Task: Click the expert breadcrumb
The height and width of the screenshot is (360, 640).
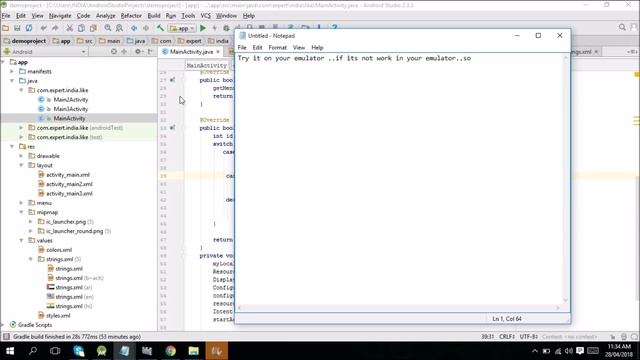Action: pyautogui.click(x=189, y=41)
